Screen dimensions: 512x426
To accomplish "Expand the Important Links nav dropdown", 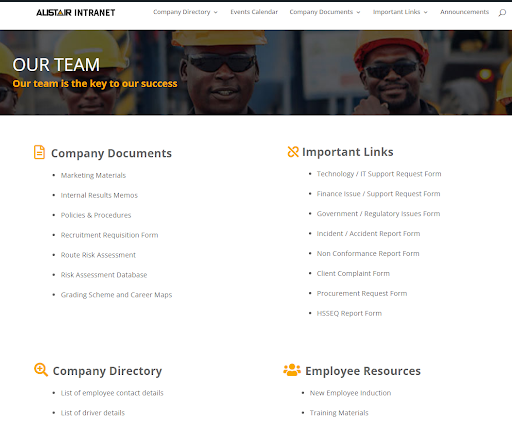I will (x=400, y=12).
